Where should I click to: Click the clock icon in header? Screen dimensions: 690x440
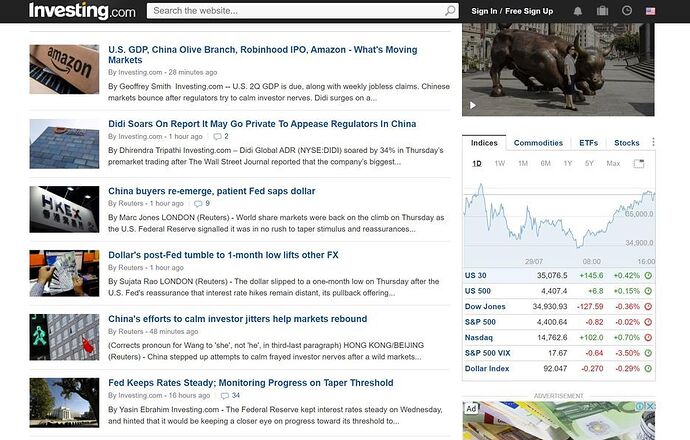tap(627, 11)
